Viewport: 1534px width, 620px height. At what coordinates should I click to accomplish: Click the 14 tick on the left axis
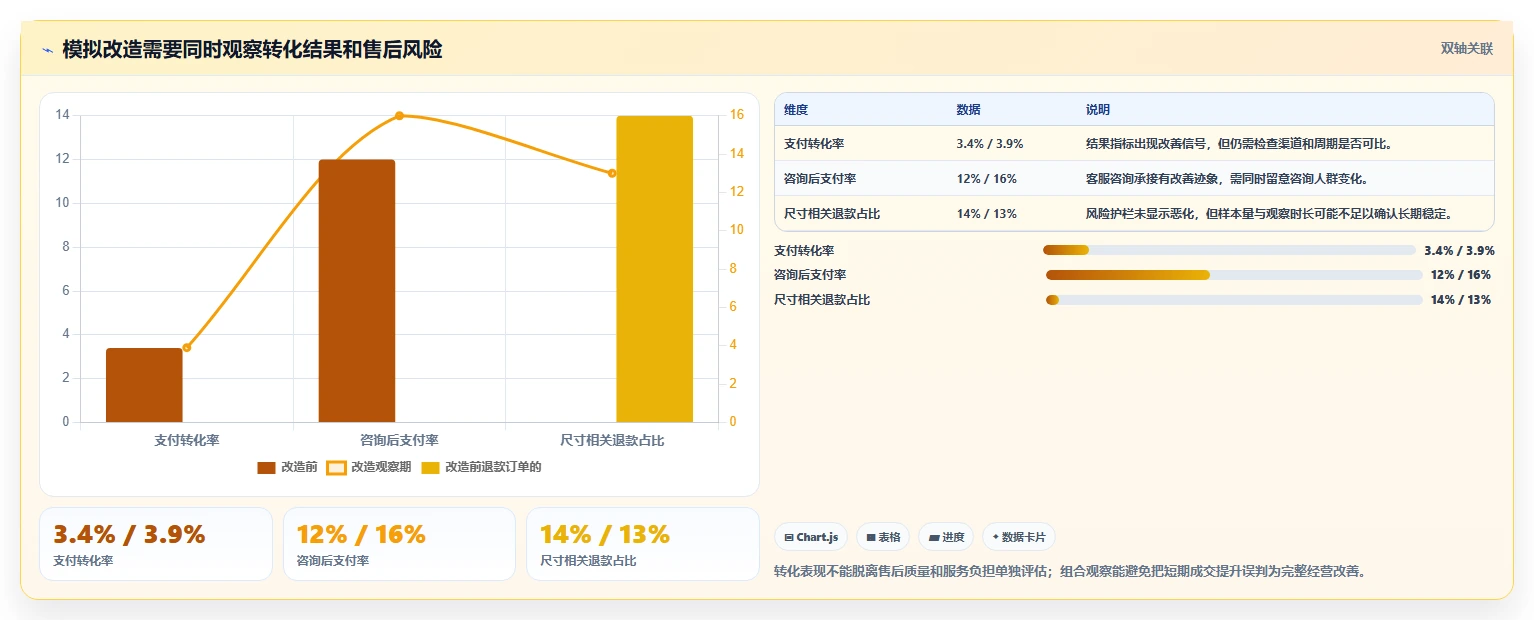pos(62,115)
